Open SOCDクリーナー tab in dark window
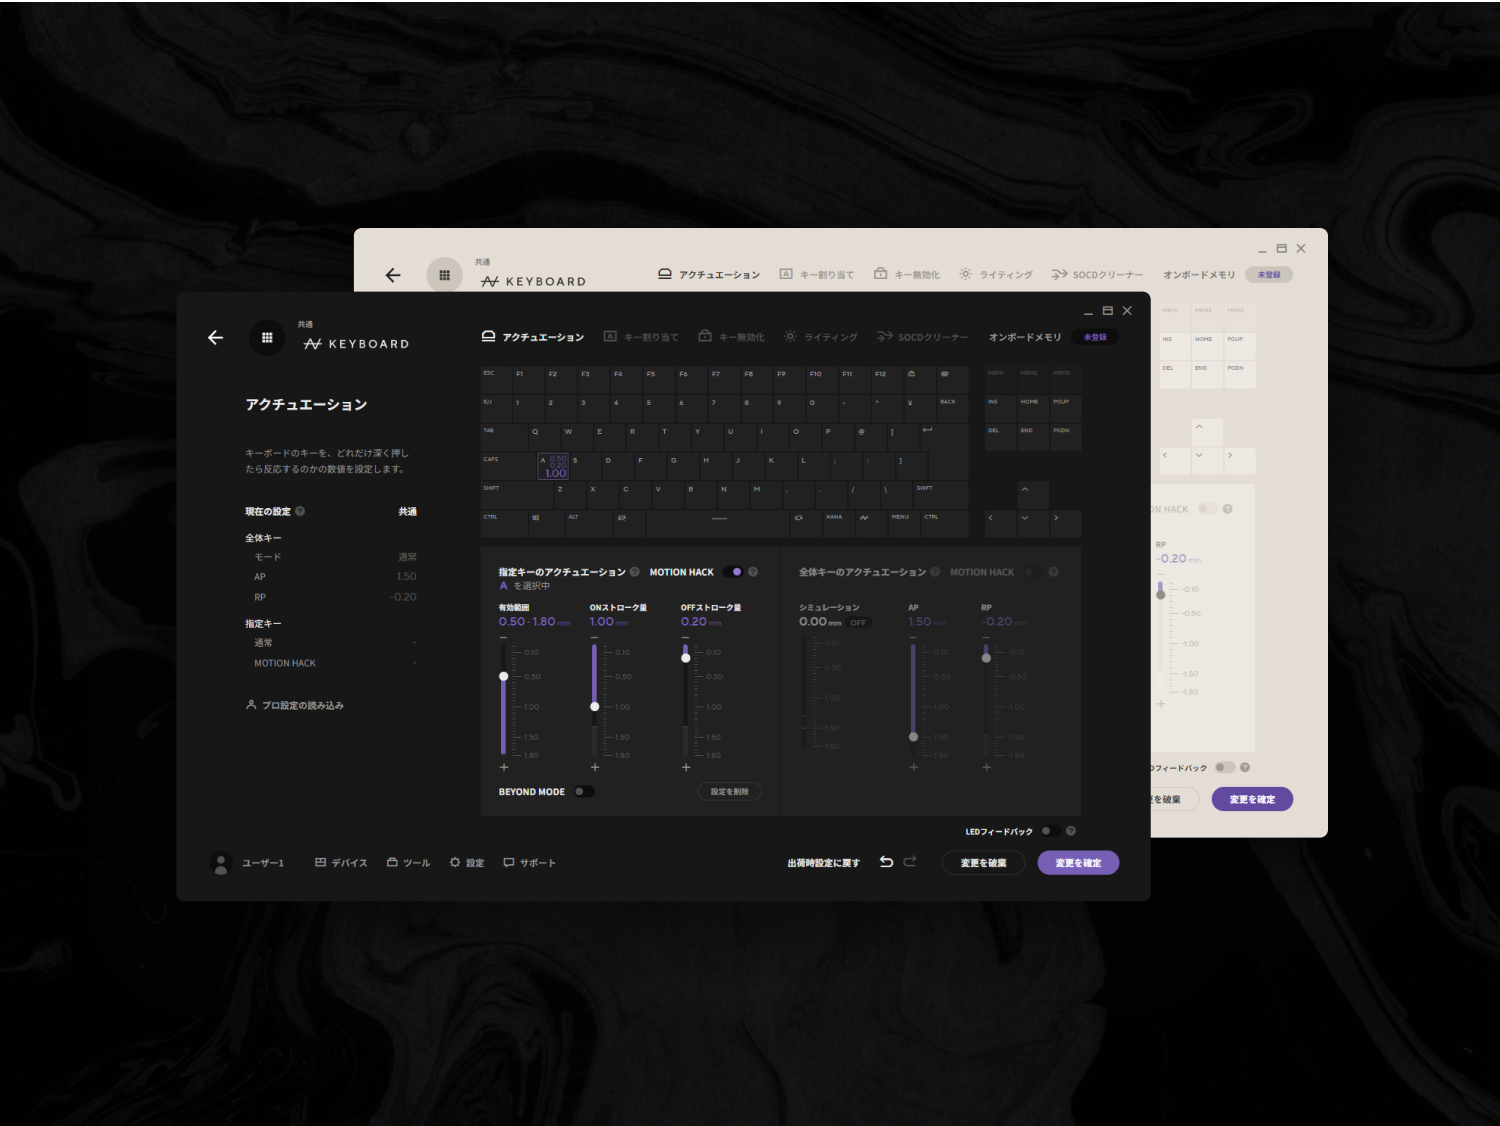Viewport: 1500px width, 1126px height. (923, 337)
